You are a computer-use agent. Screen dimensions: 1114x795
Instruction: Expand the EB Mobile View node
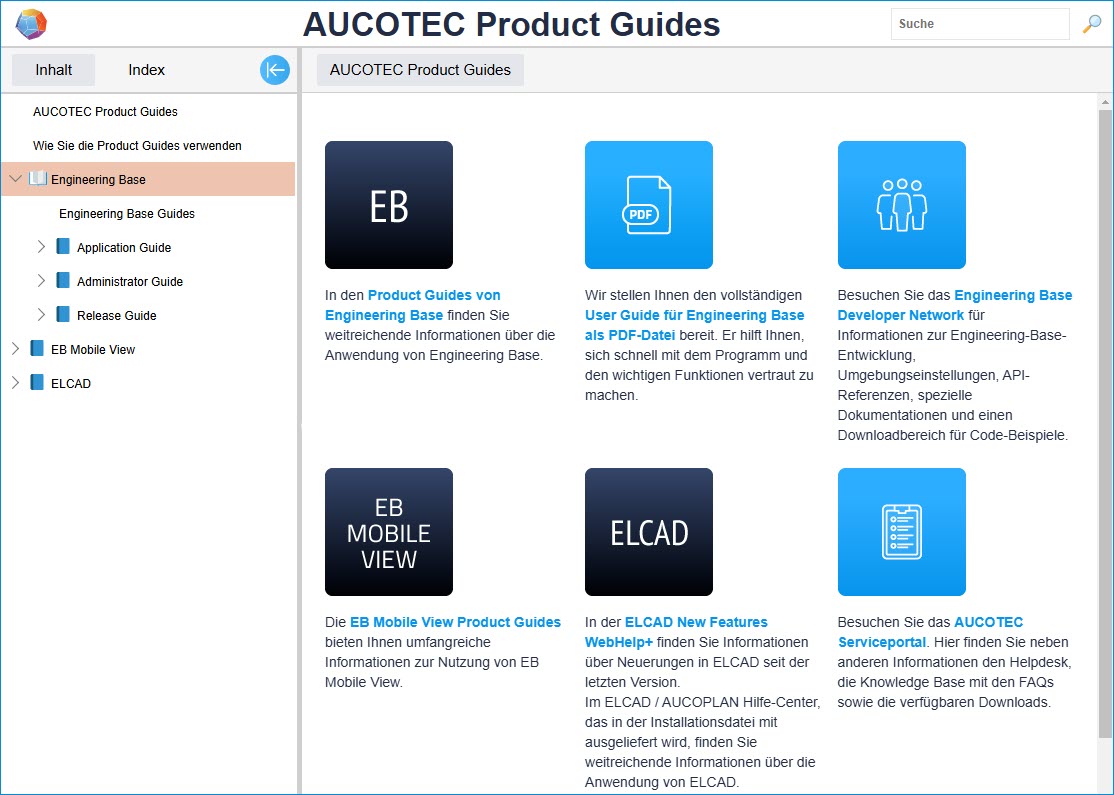coord(15,349)
